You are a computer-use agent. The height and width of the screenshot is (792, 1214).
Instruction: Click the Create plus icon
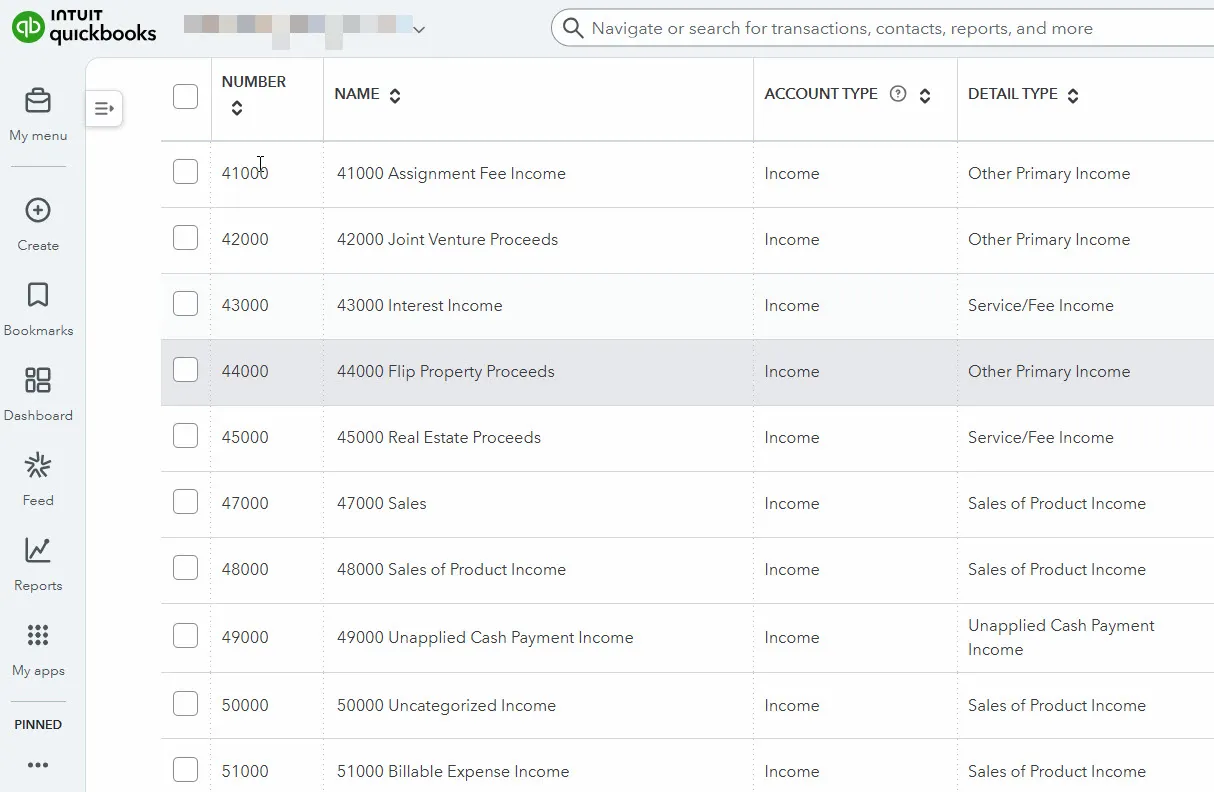[38, 211]
